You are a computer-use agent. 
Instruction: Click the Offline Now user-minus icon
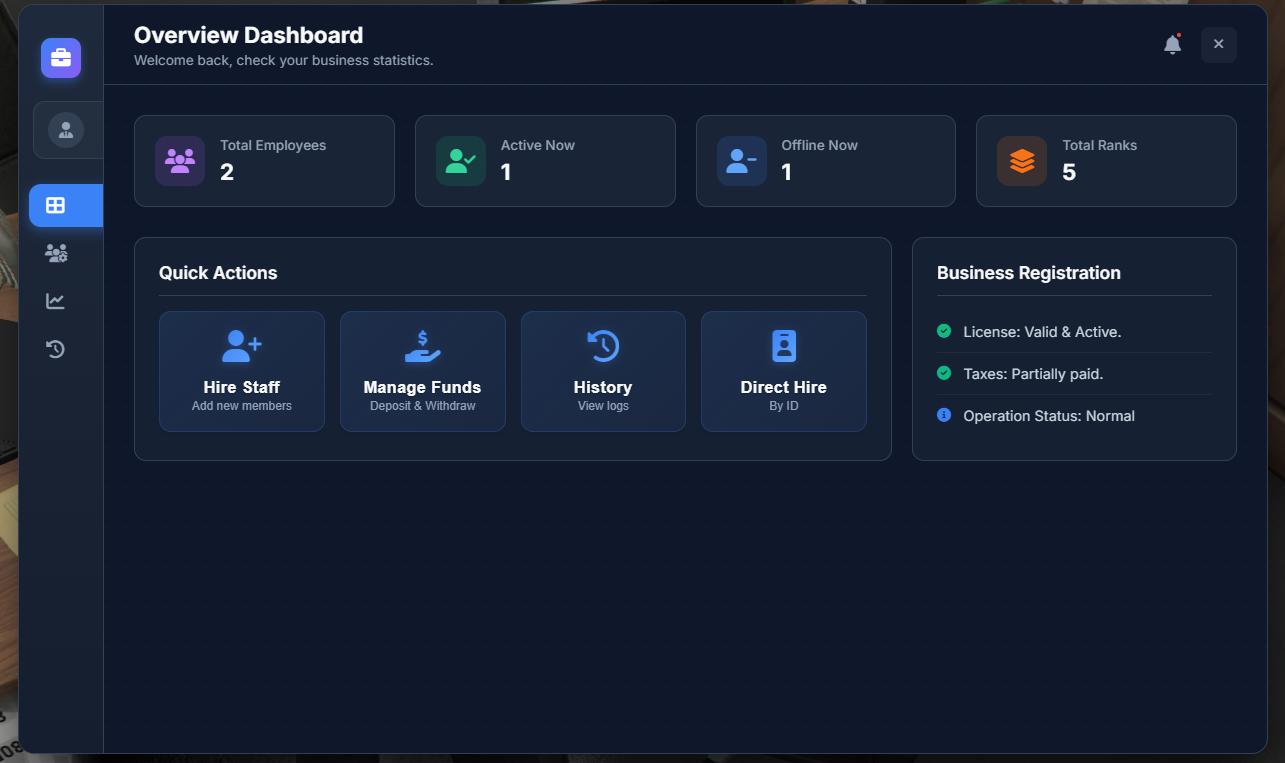coord(742,161)
